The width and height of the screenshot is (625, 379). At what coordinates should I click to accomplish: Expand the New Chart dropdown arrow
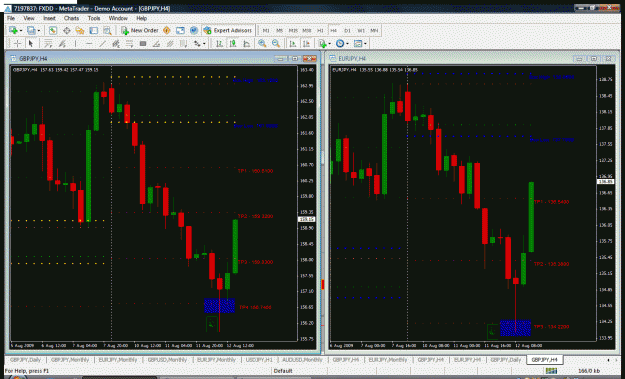pyautogui.click(x=21, y=31)
